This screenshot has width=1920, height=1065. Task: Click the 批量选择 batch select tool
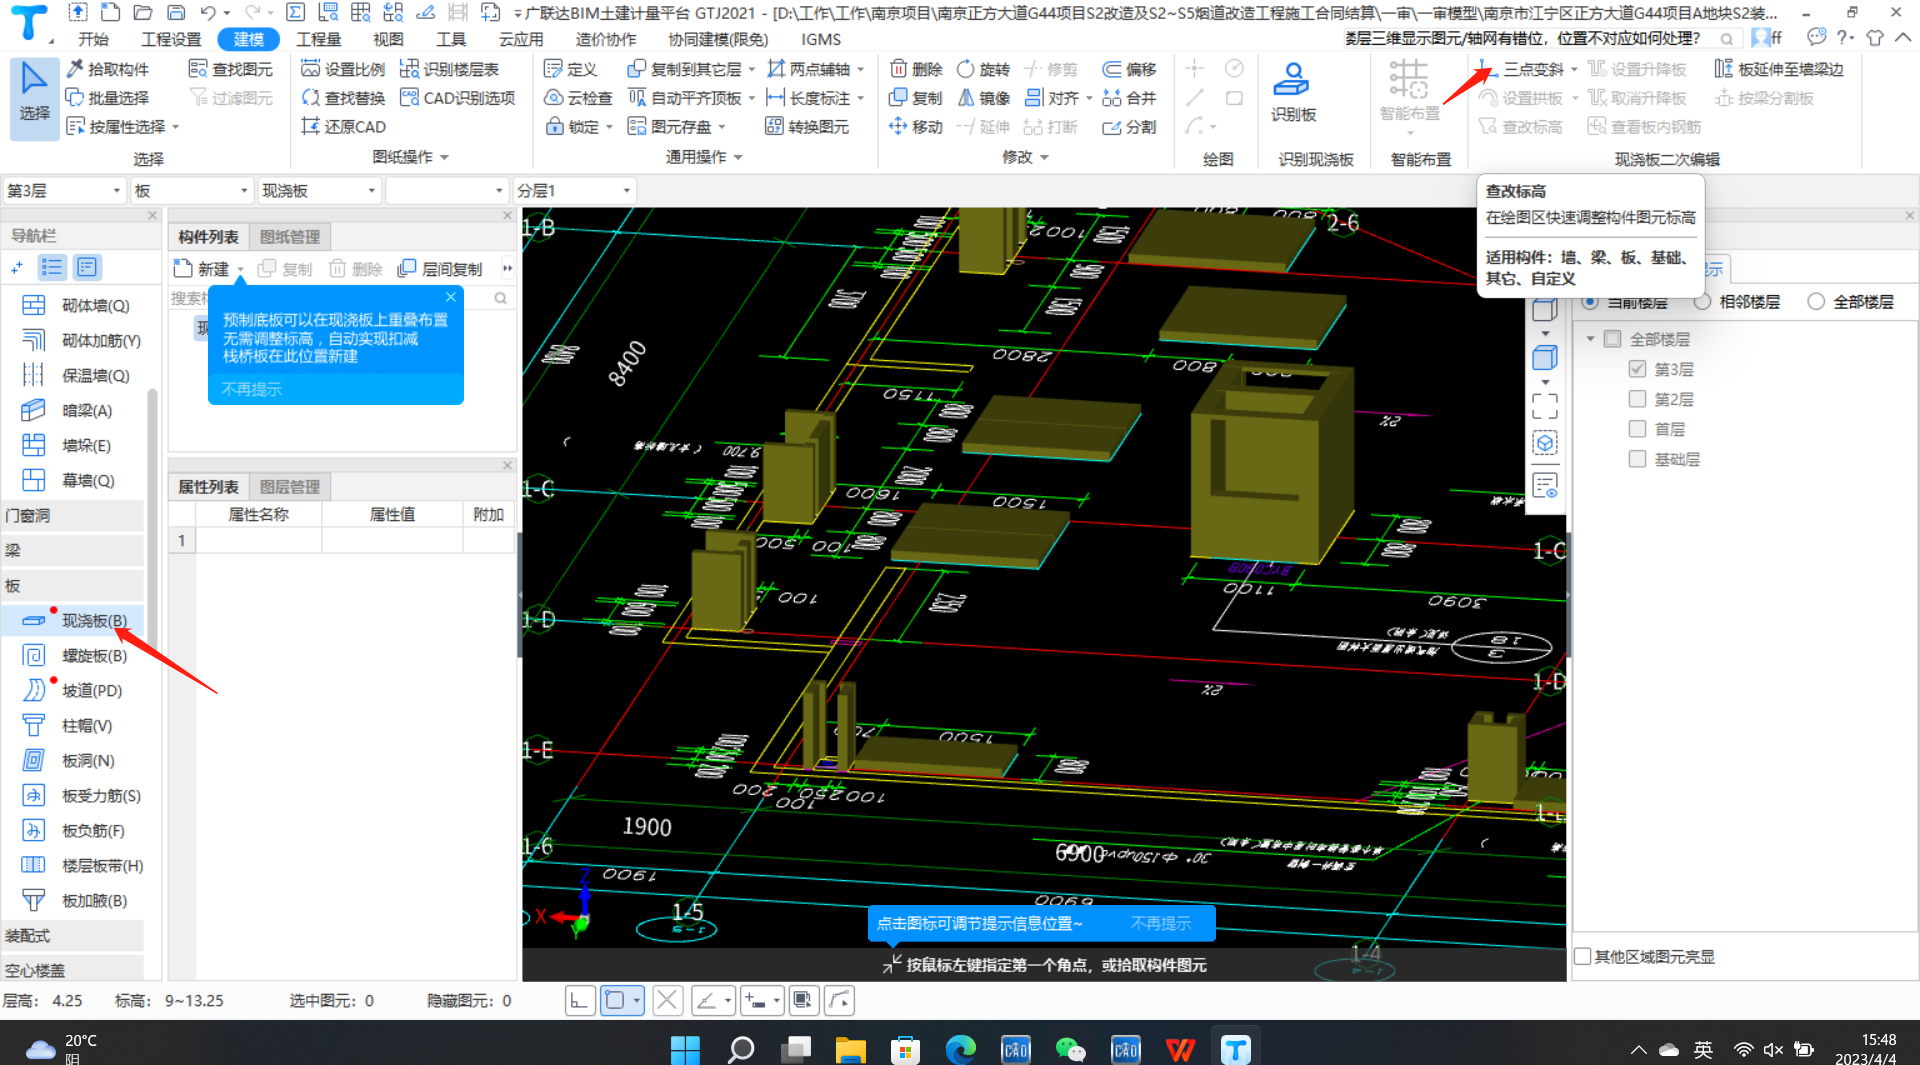[107, 98]
